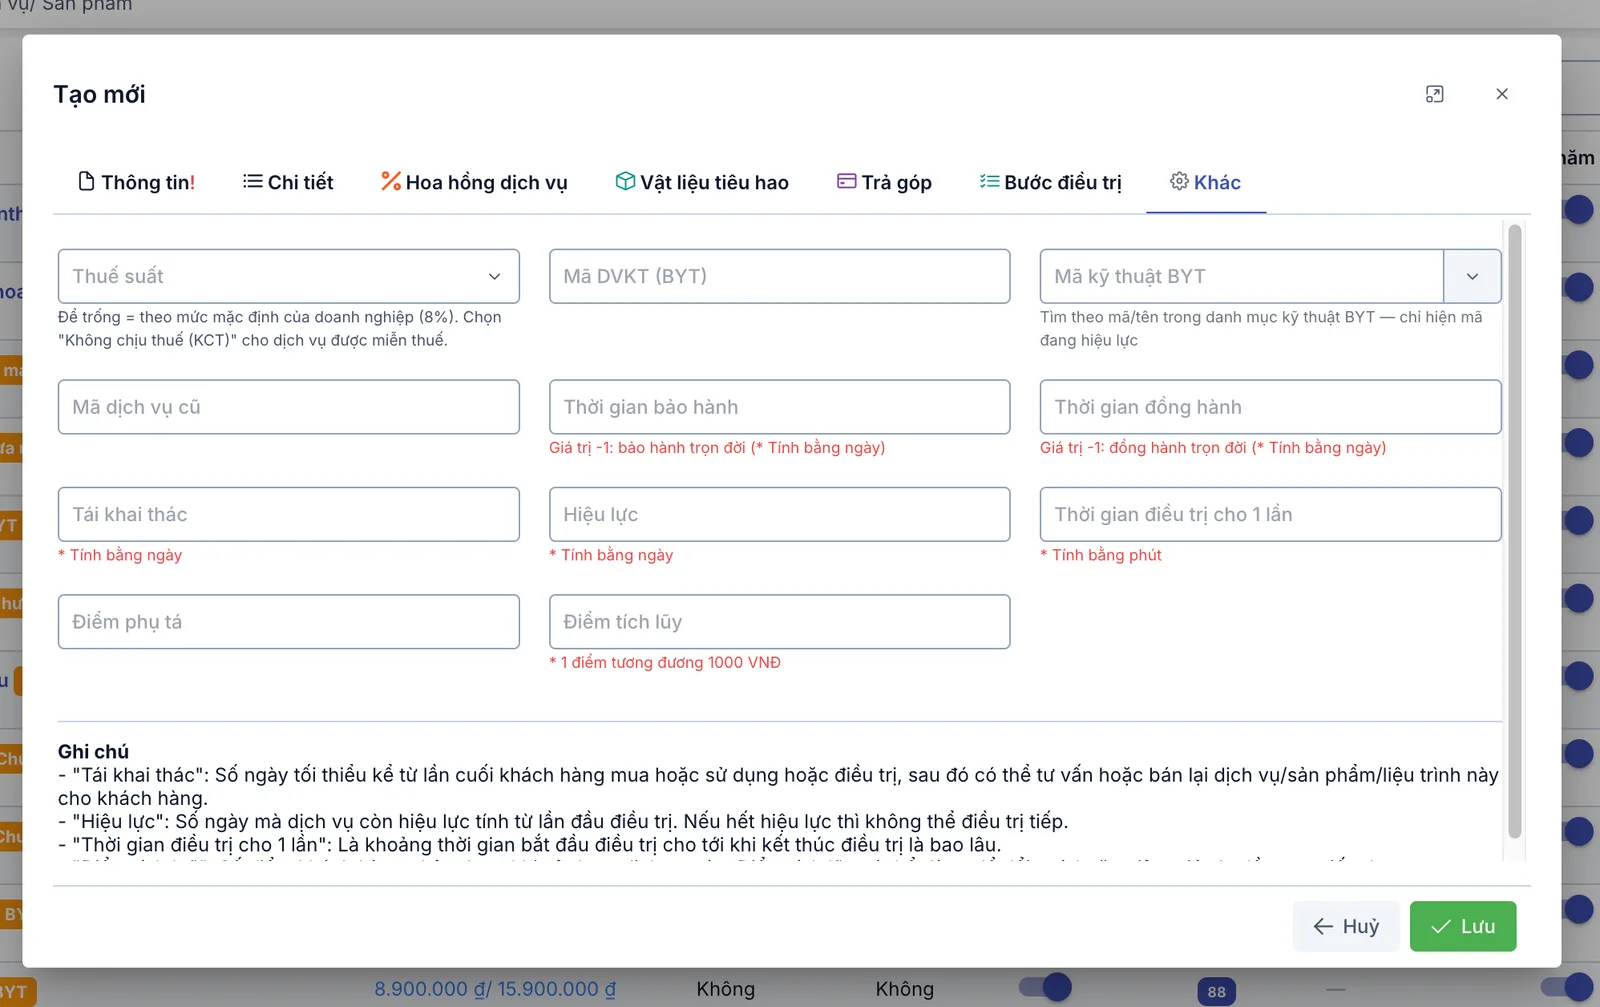Click the Mã dịch vụ cũ input
The width and height of the screenshot is (1600, 1007).
point(289,407)
